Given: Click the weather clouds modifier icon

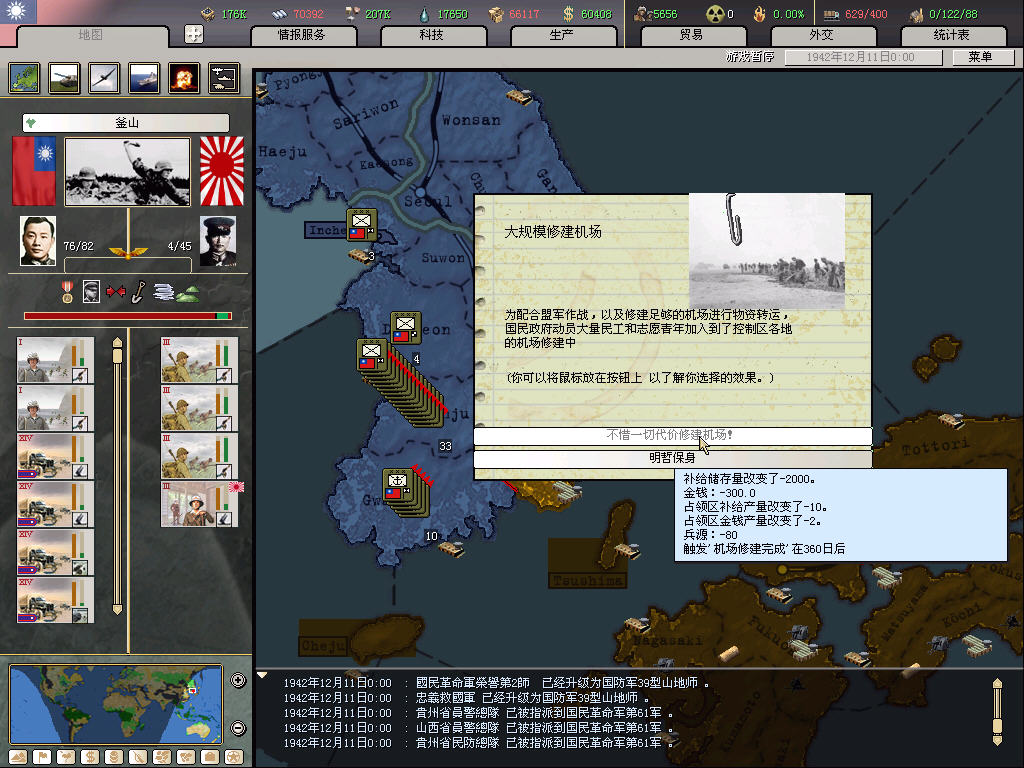Looking at the screenshot, I should point(163,292).
